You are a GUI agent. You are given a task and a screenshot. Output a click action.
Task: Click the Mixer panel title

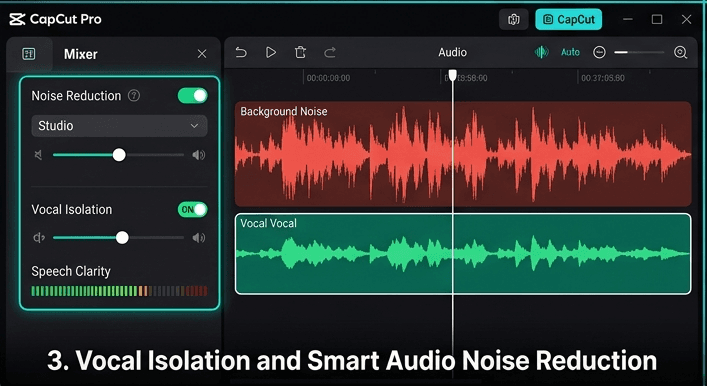point(81,54)
